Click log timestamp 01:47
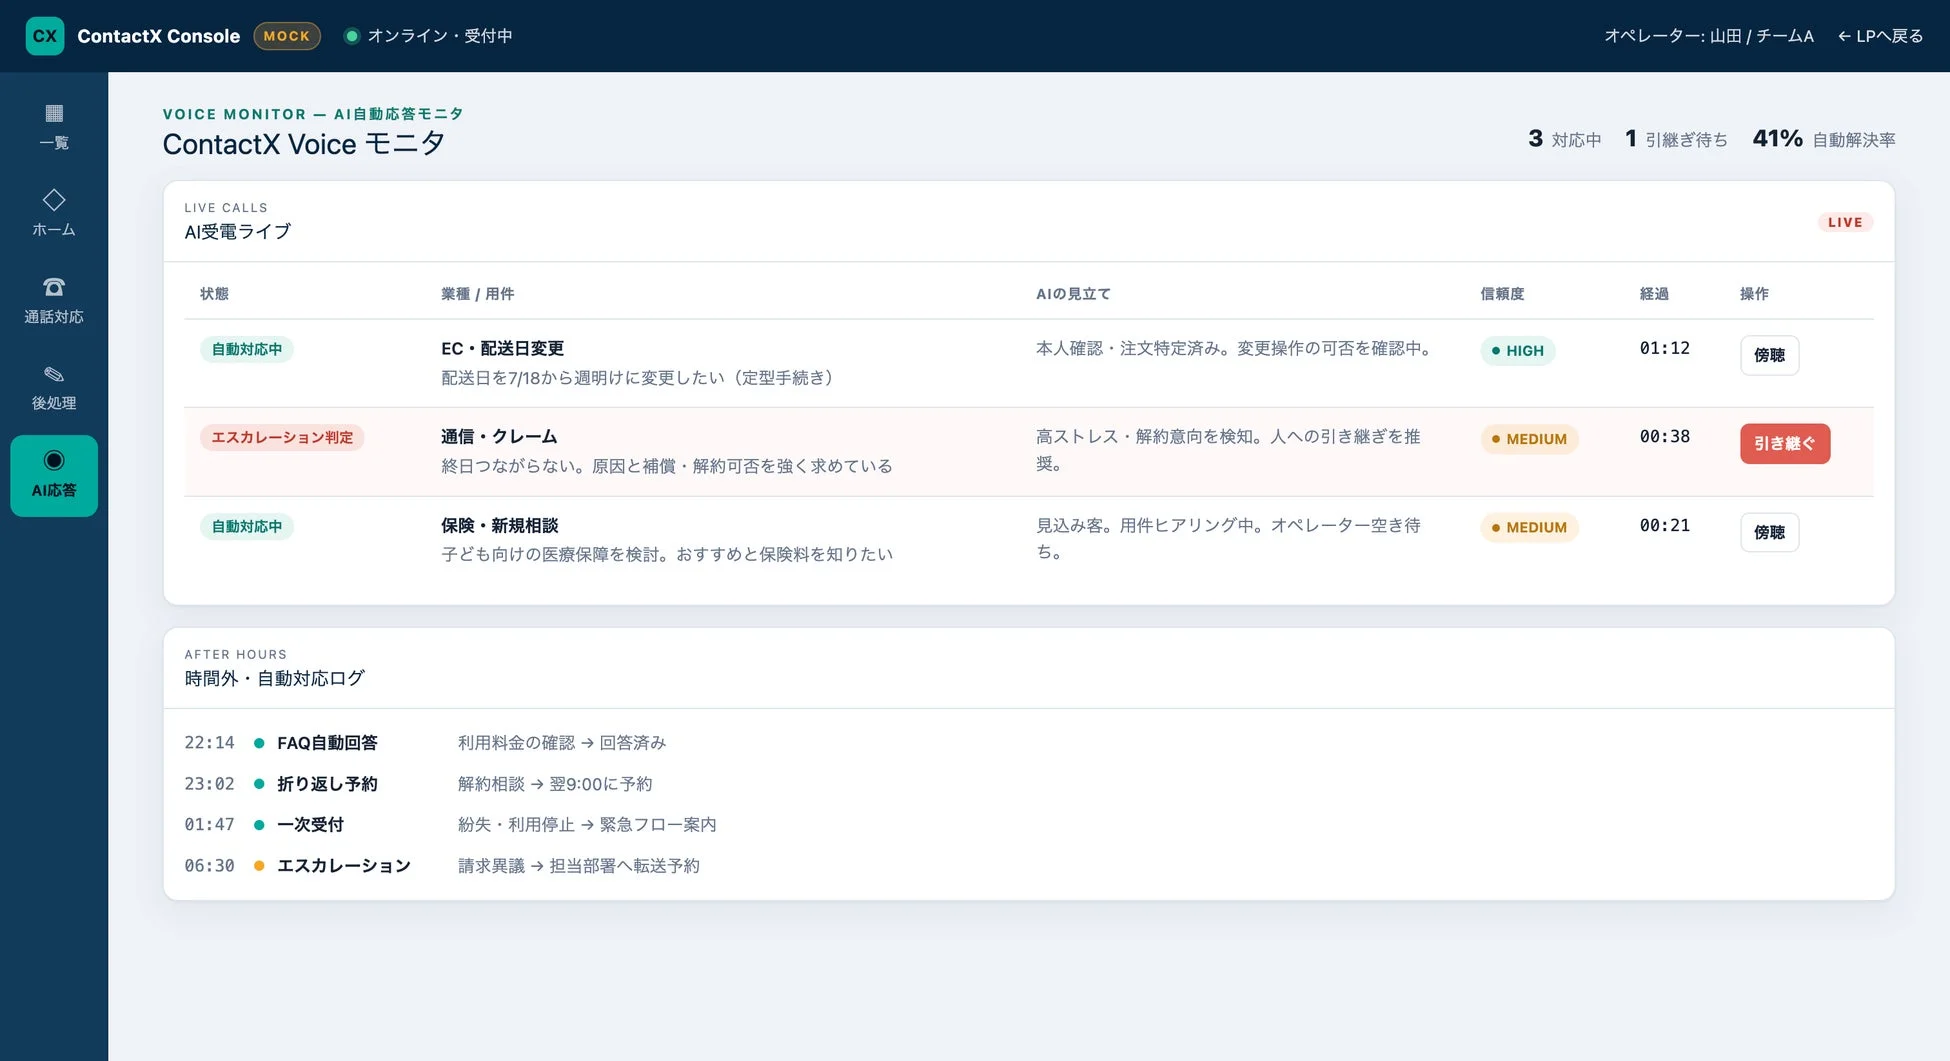Viewport: 1950px width, 1061px height. (209, 824)
